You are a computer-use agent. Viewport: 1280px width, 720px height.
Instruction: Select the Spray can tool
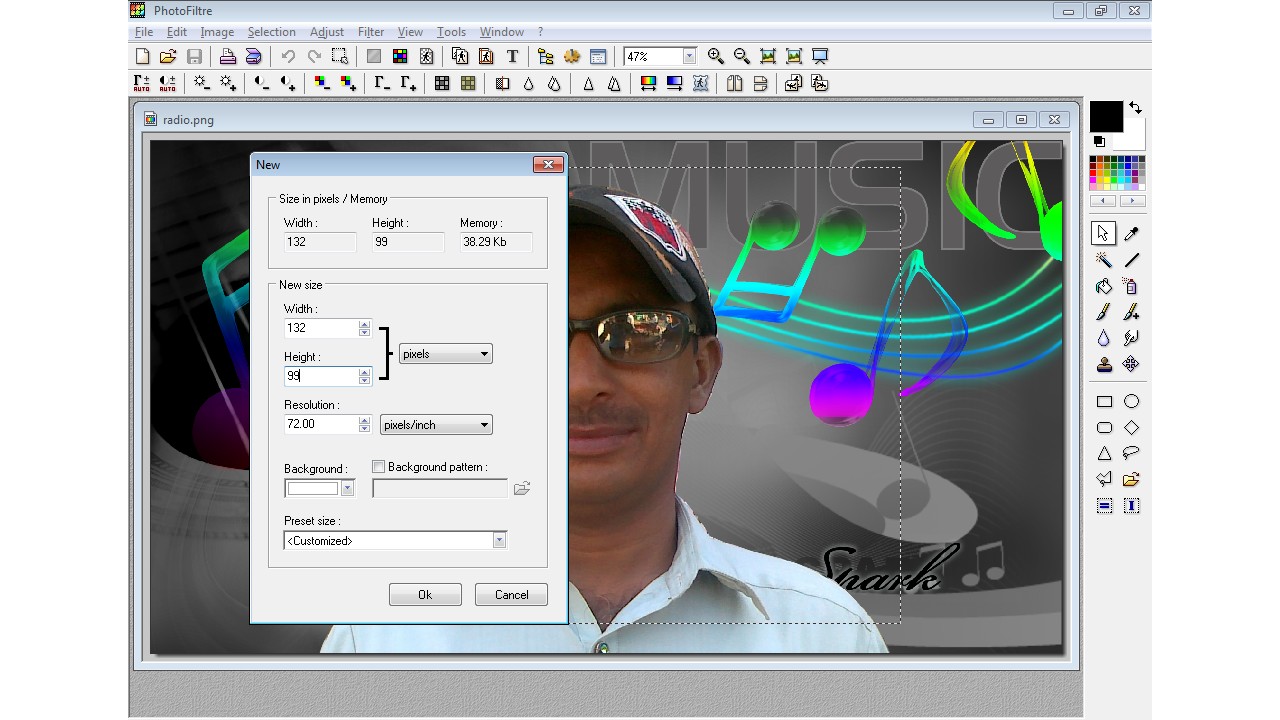[1131, 286]
